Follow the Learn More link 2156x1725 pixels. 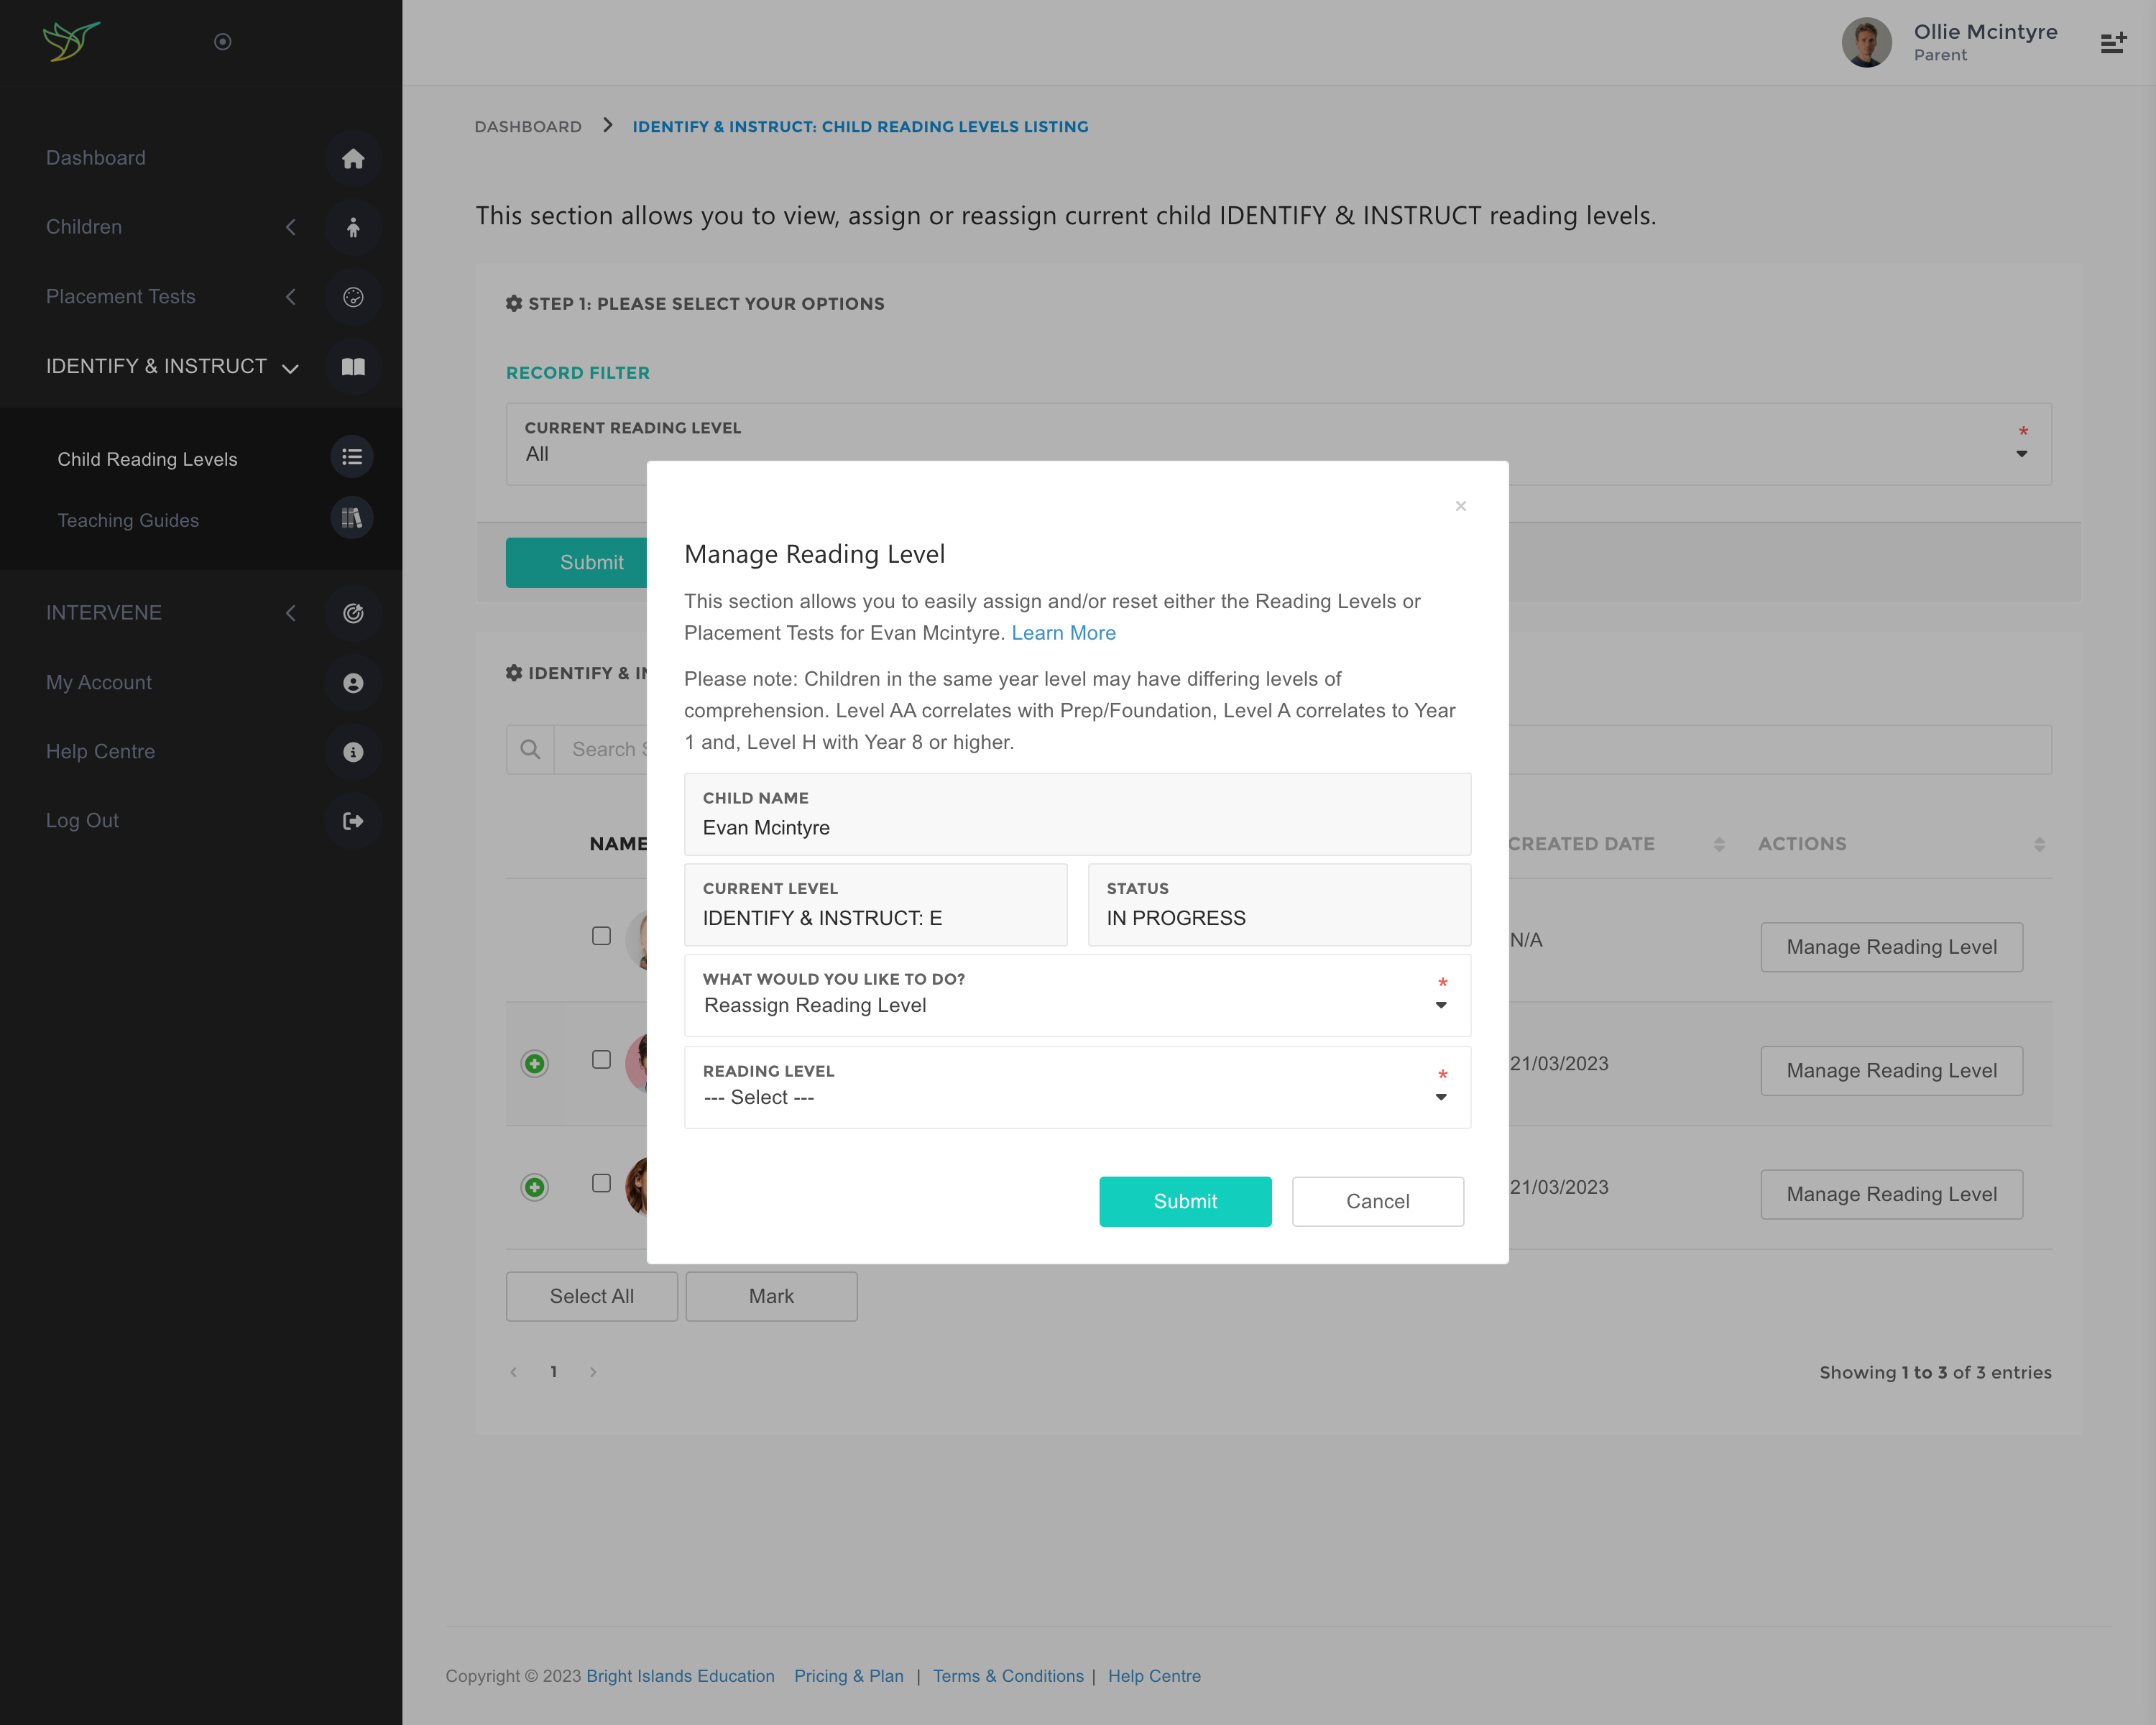pos(1063,633)
